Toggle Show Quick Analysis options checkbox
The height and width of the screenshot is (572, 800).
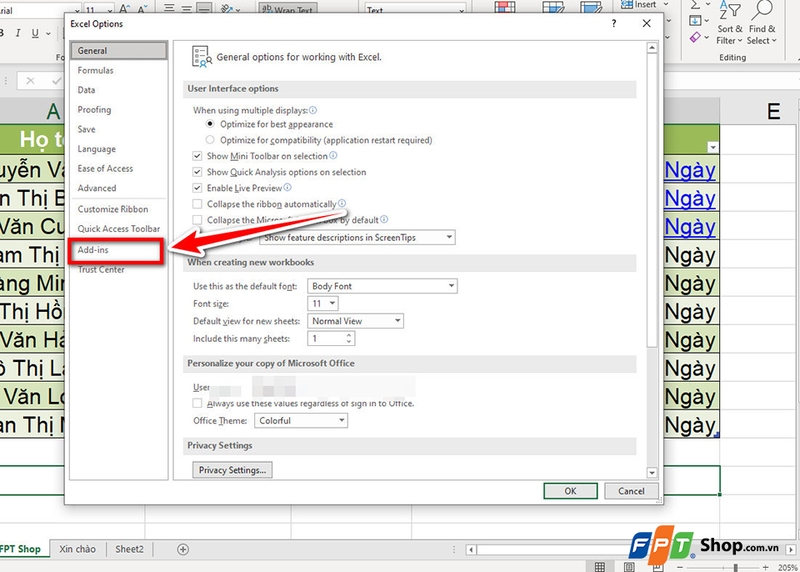click(x=197, y=172)
